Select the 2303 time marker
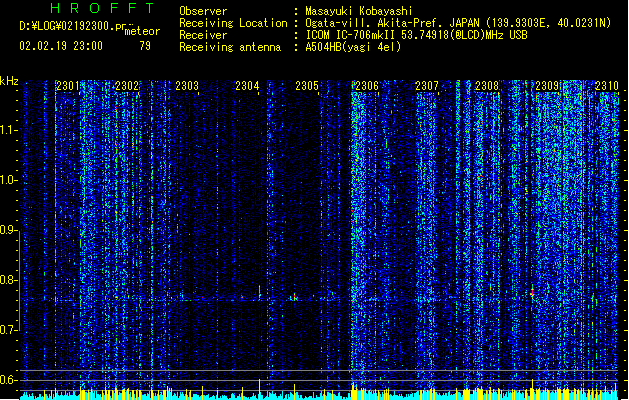629x400 pixels. [x=187, y=86]
